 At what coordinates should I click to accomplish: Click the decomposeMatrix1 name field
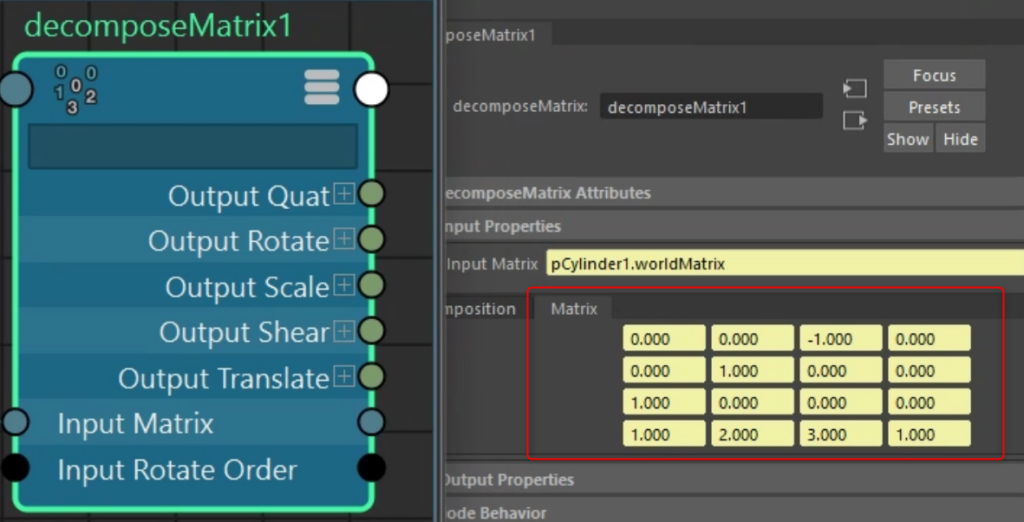711,107
